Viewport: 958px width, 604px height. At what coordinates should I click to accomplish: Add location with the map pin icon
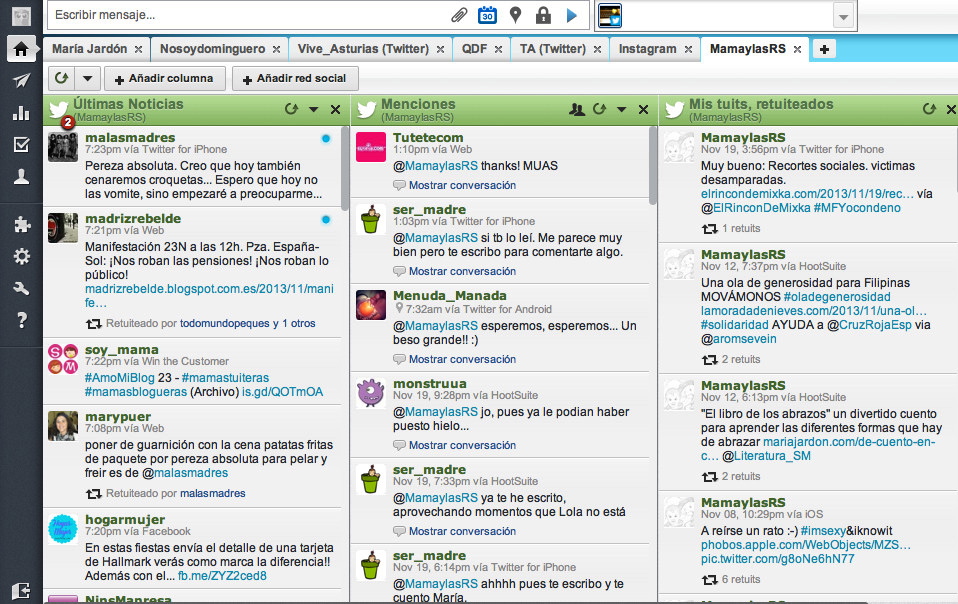pyautogui.click(x=515, y=15)
